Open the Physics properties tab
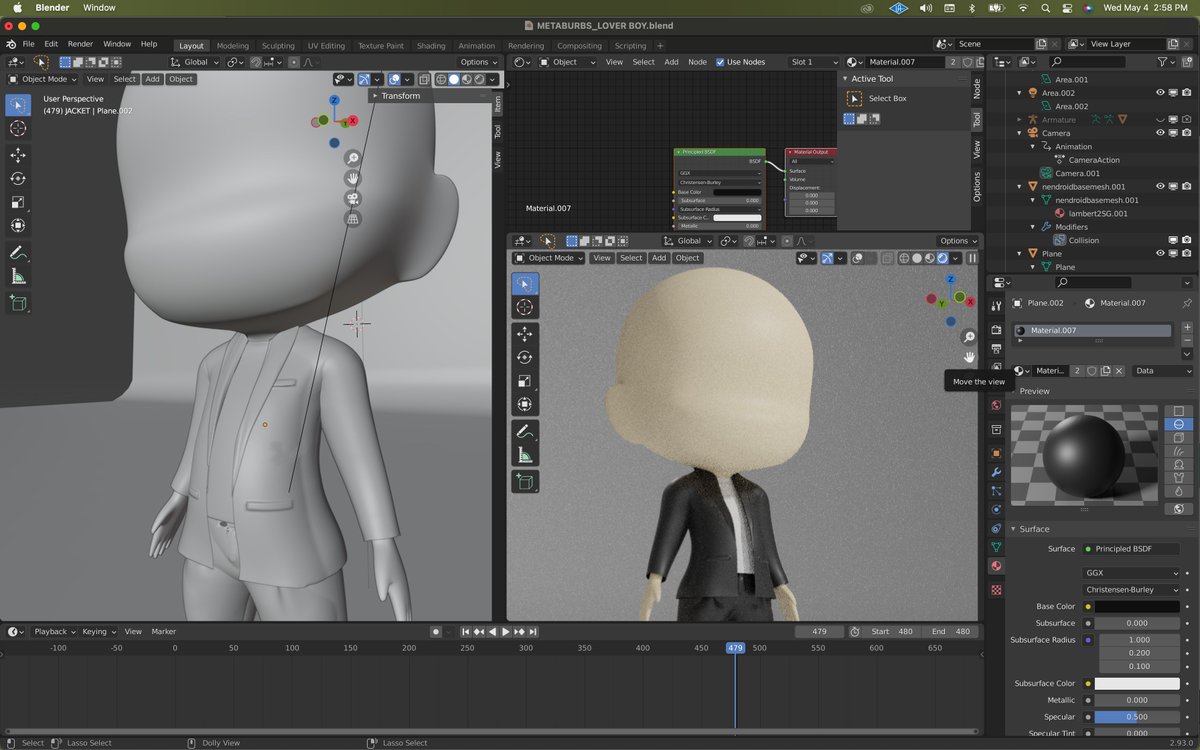The height and width of the screenshot is (750, 1200). coord(995,509)
